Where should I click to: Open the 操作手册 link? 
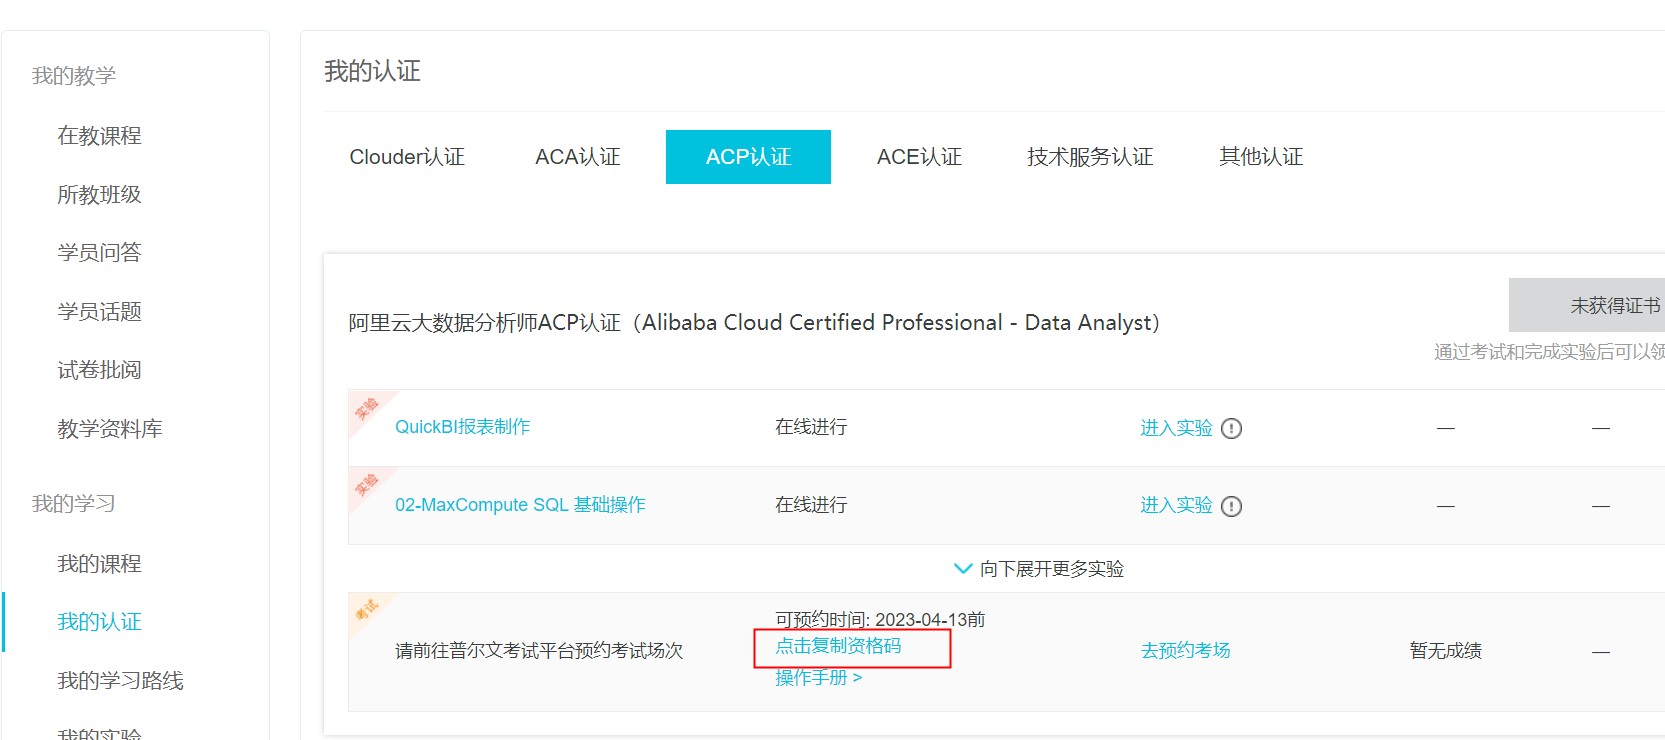pos(818,678)
